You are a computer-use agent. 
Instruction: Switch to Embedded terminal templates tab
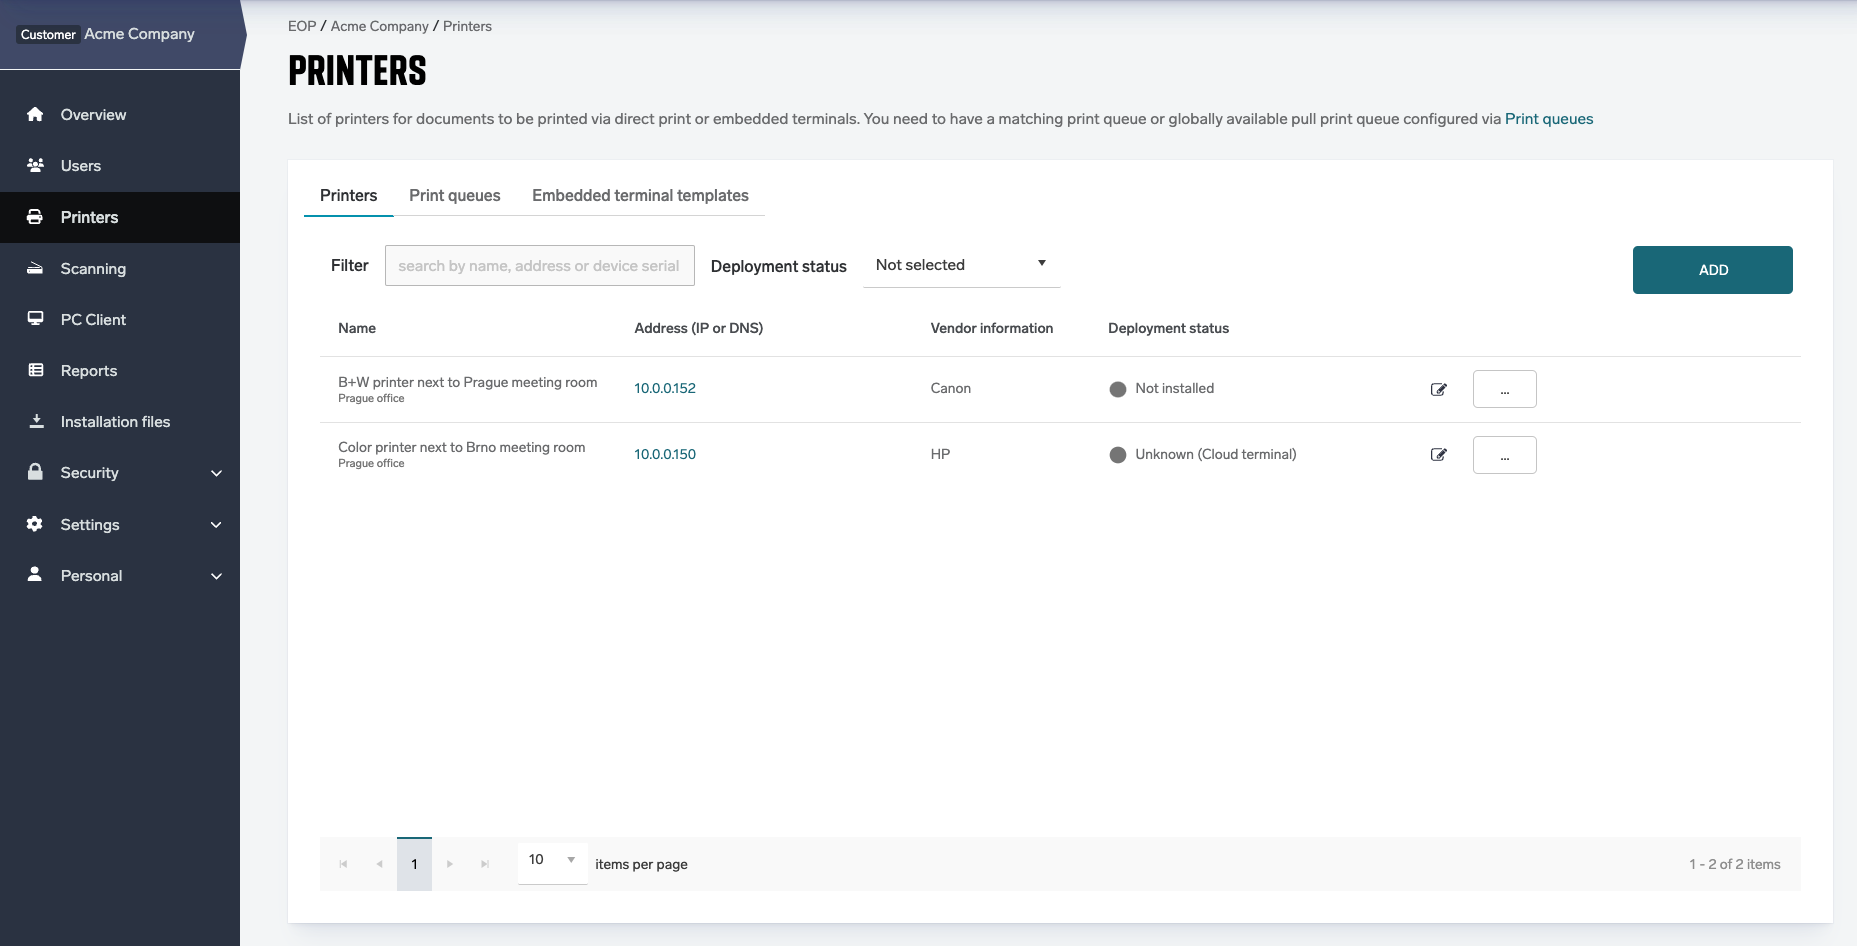point(640,195)
